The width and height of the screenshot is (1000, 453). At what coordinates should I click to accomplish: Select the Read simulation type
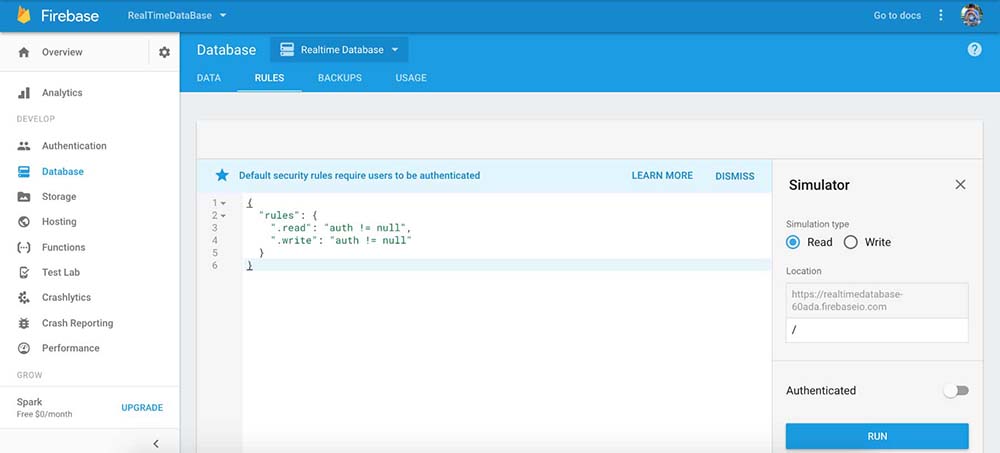tap(794, 242)
